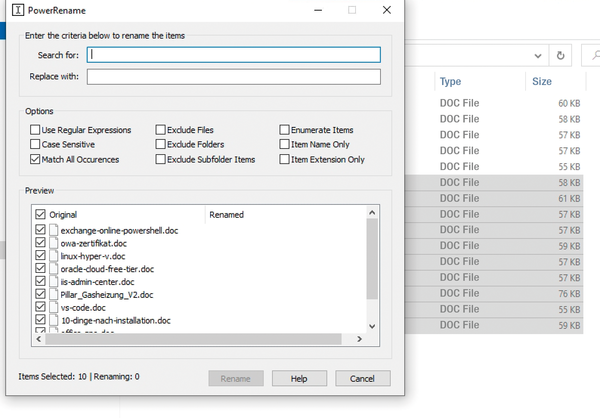The width and height of the screenshot is (600, 418).
Task: Click the file icon of linux-hyper-v.doc
Action: pyautogui.click(x=54, y=256)
